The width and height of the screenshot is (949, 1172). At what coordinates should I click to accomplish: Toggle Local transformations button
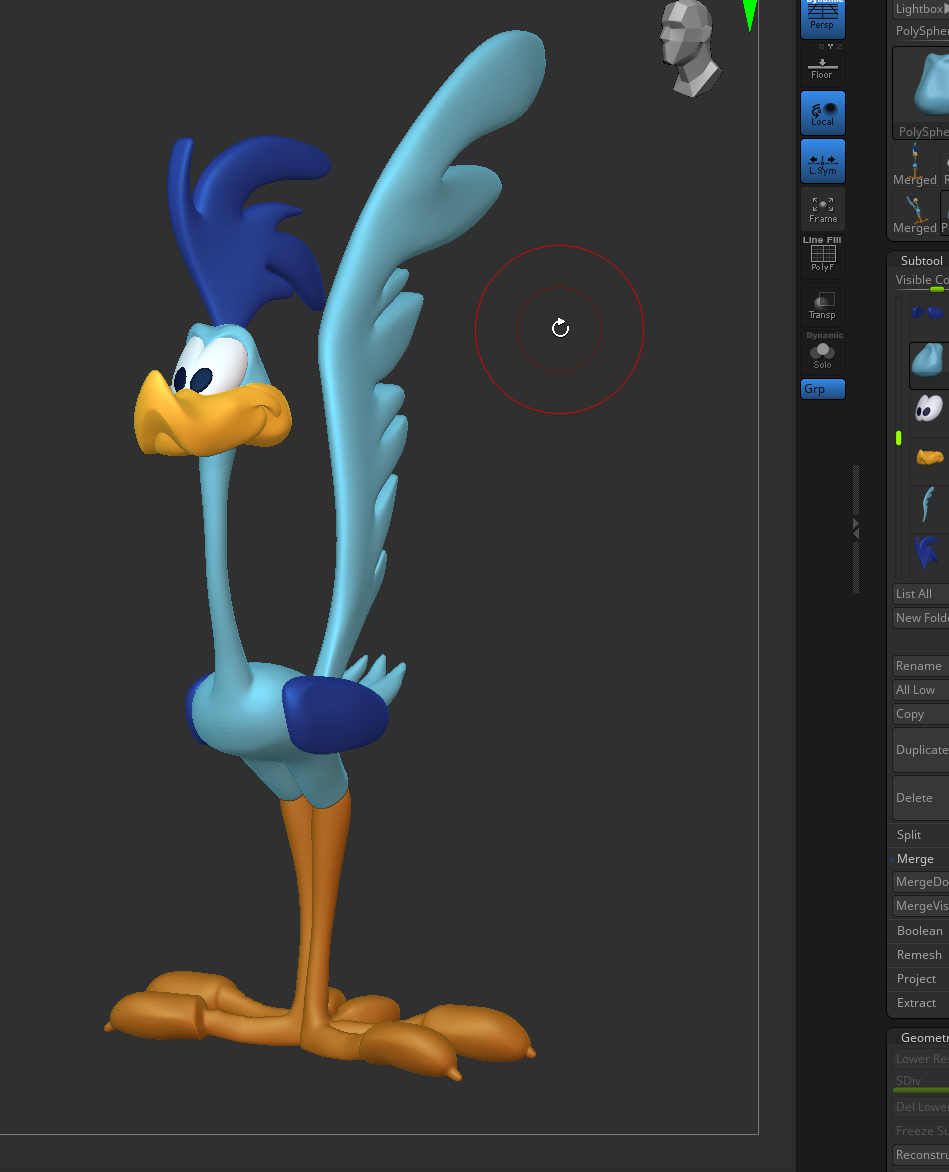(823, 113)
